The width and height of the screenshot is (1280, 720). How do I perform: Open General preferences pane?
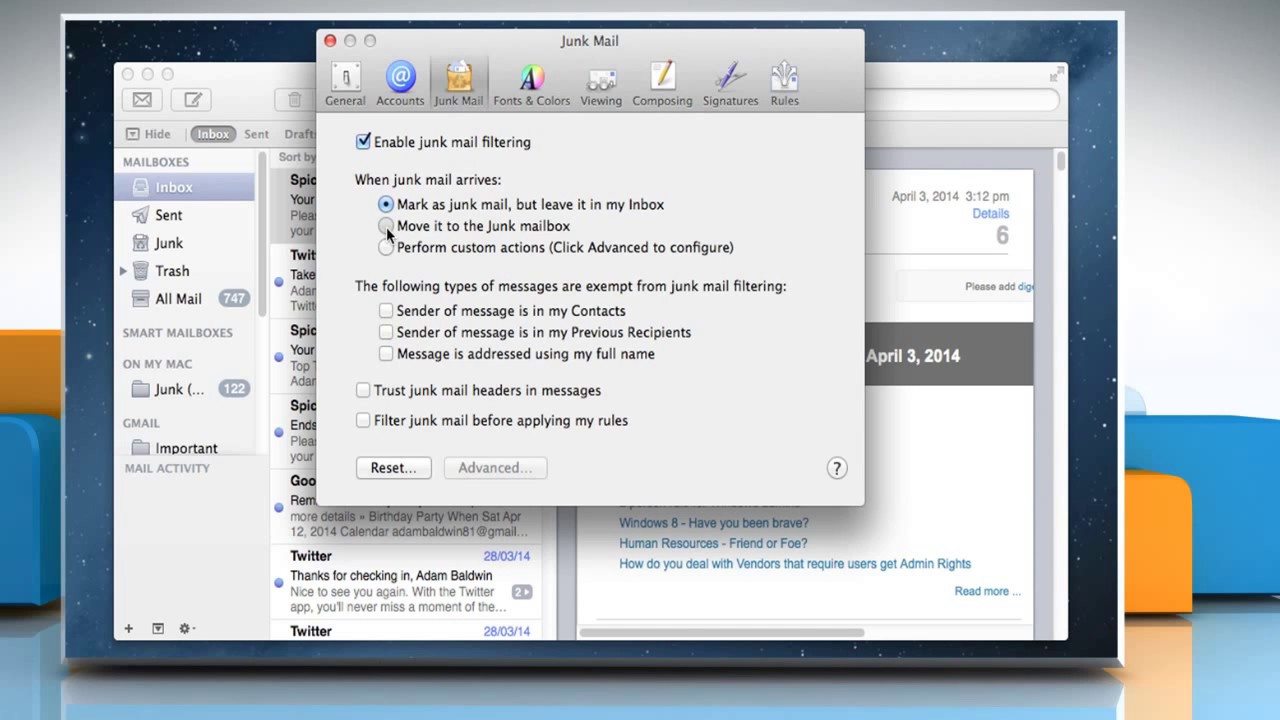pos(345,84)
